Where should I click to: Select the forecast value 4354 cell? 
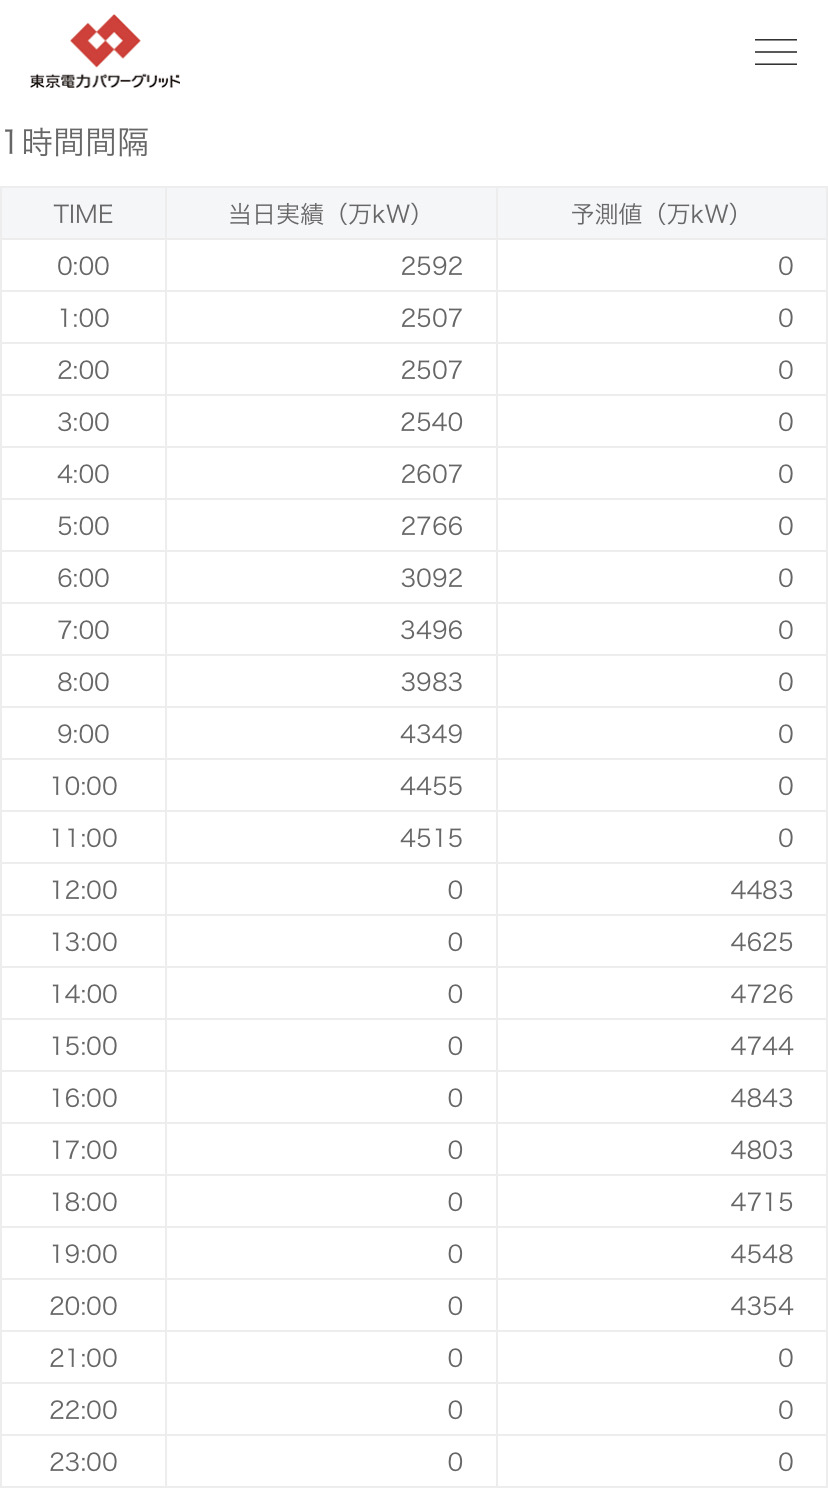point(662,1306)
